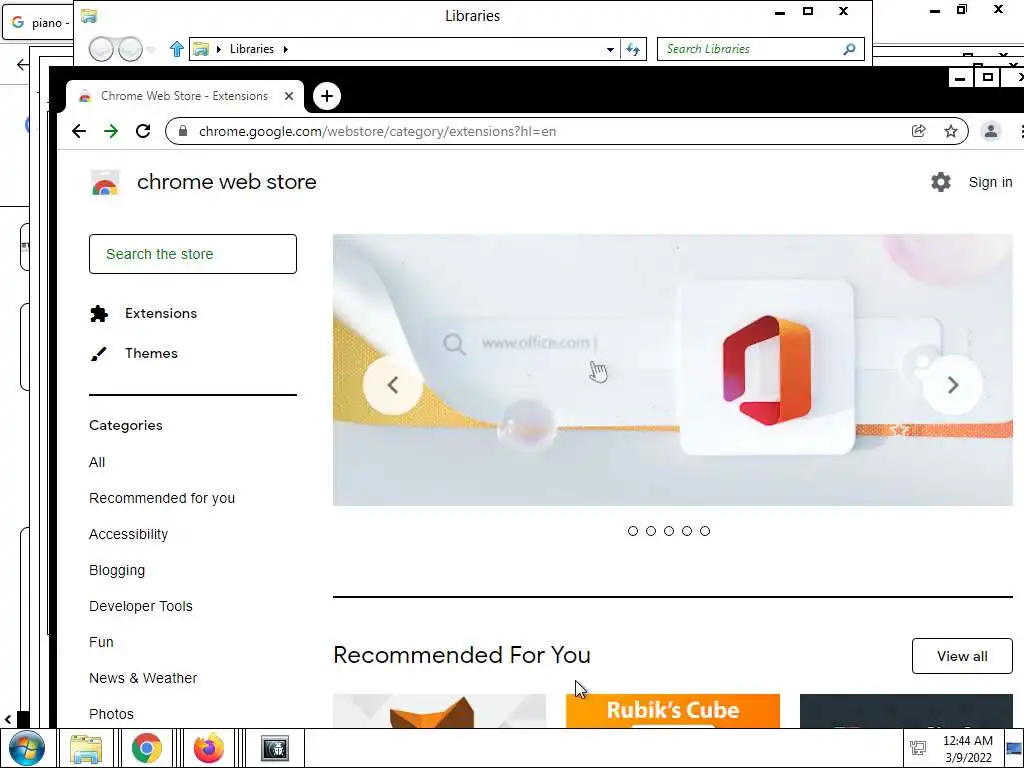Select the Fun category

point(101,642)
